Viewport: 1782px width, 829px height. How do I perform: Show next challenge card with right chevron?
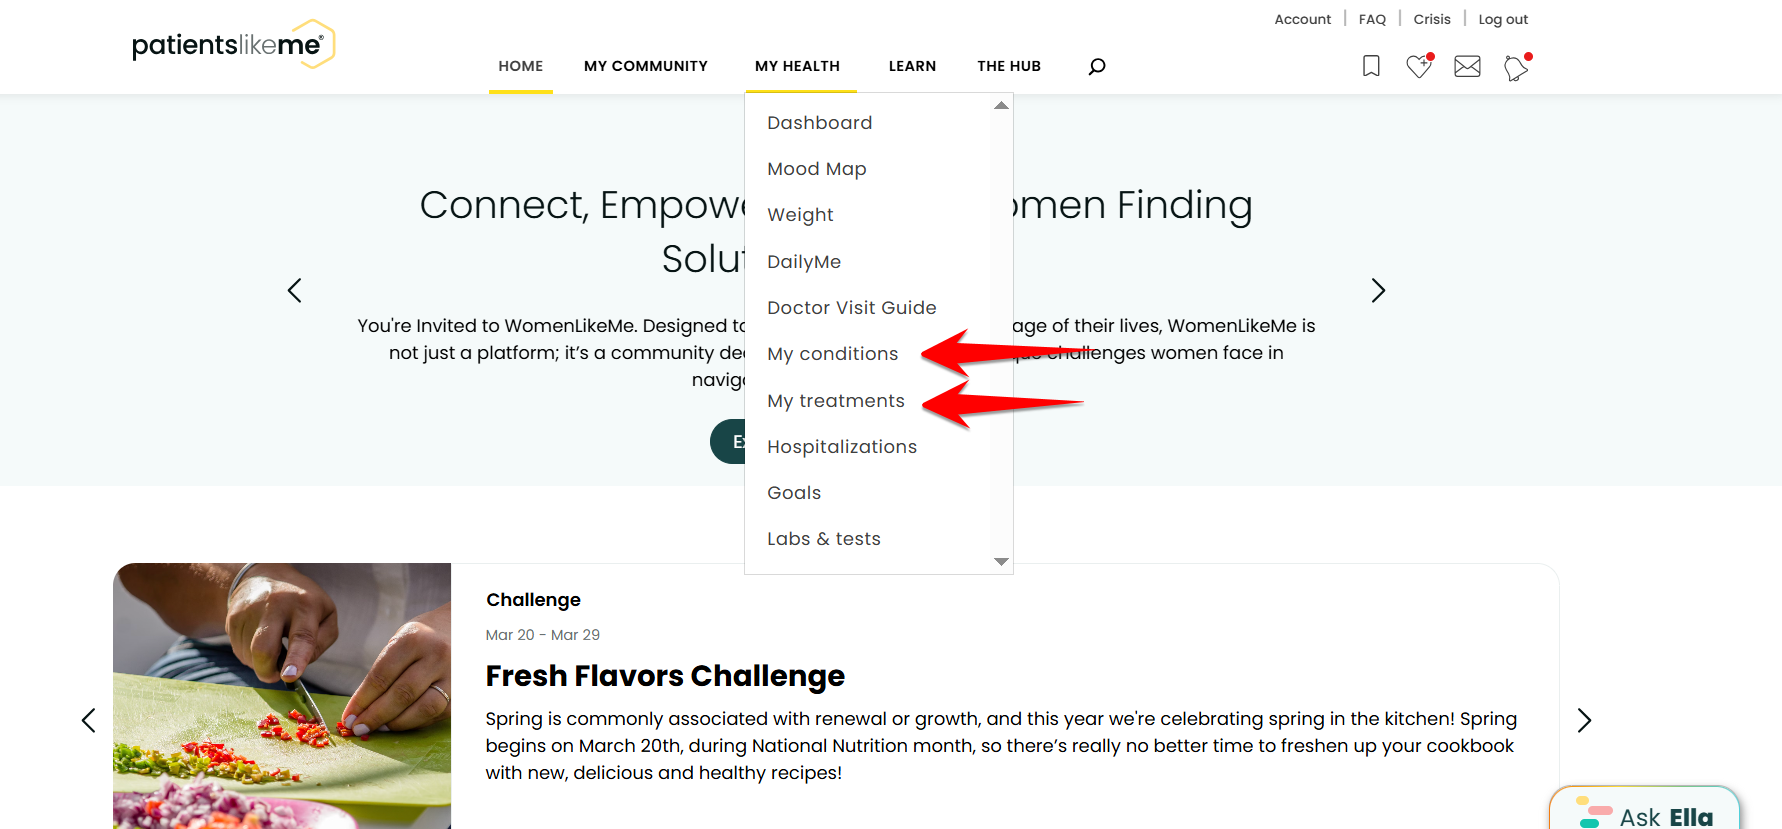pos(1584,720)
